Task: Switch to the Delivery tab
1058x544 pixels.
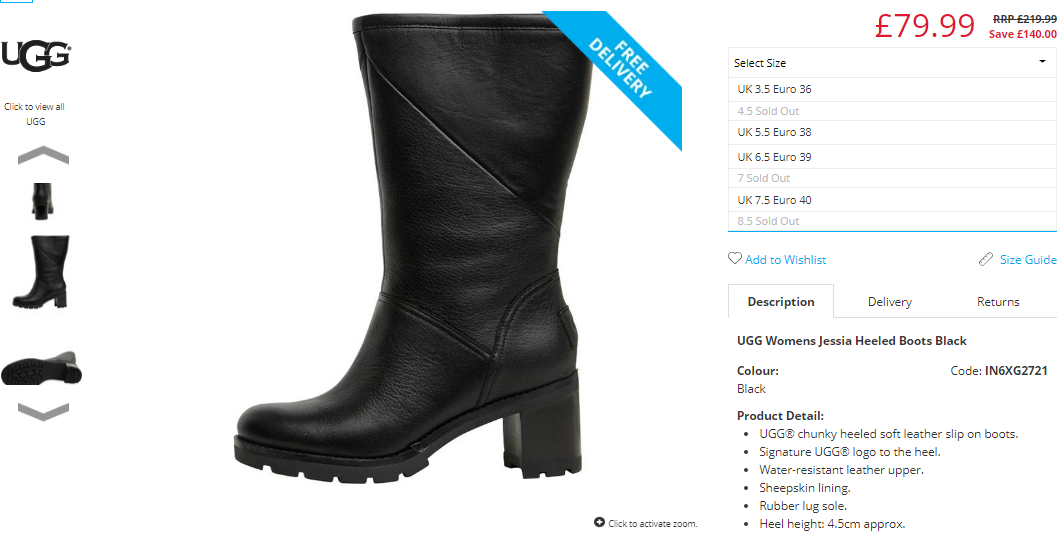Action: [x=889, y=302]
